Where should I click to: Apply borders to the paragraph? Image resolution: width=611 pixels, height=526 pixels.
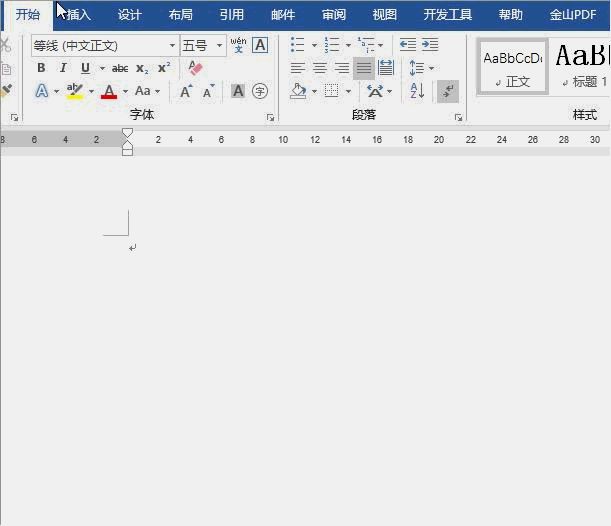coord(332,91)
